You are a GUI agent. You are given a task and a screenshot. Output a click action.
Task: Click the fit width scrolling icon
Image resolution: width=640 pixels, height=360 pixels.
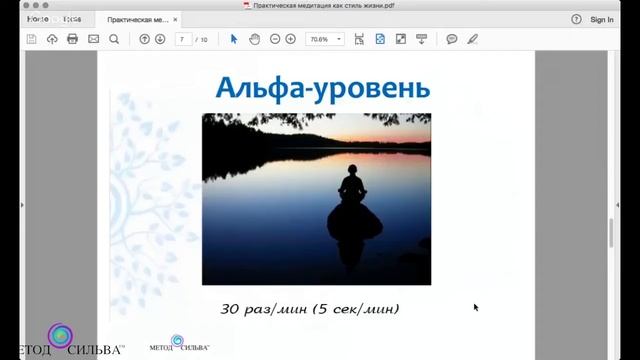pyautogui.click(x=359, y=39)
